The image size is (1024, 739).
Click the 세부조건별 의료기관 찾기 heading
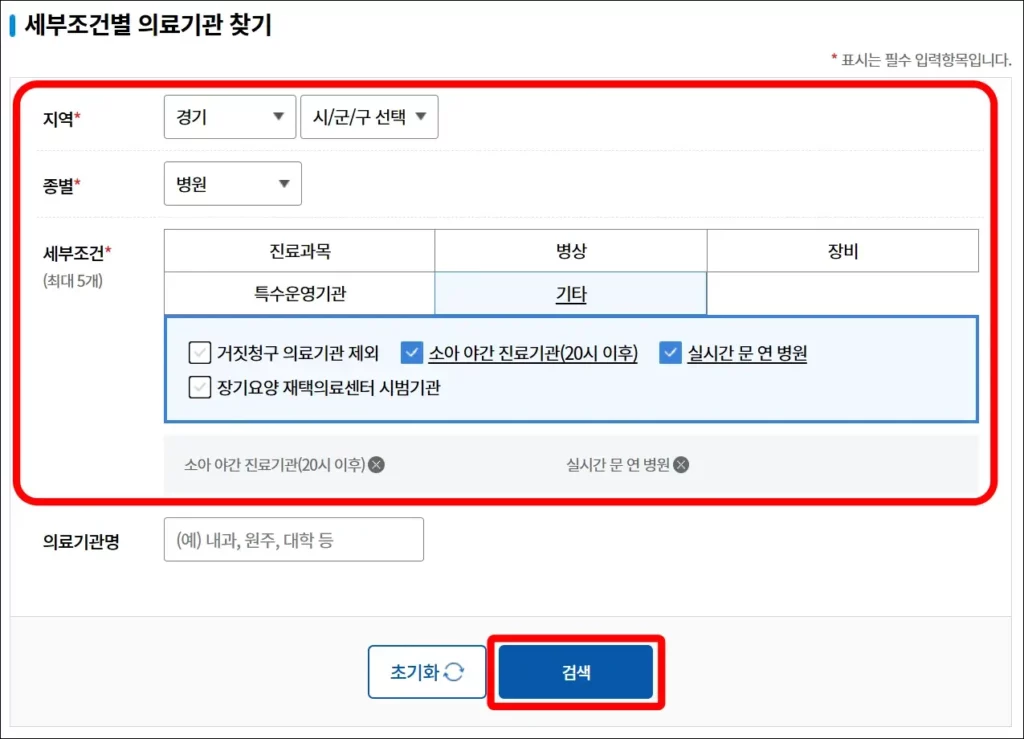pos(148,25)
